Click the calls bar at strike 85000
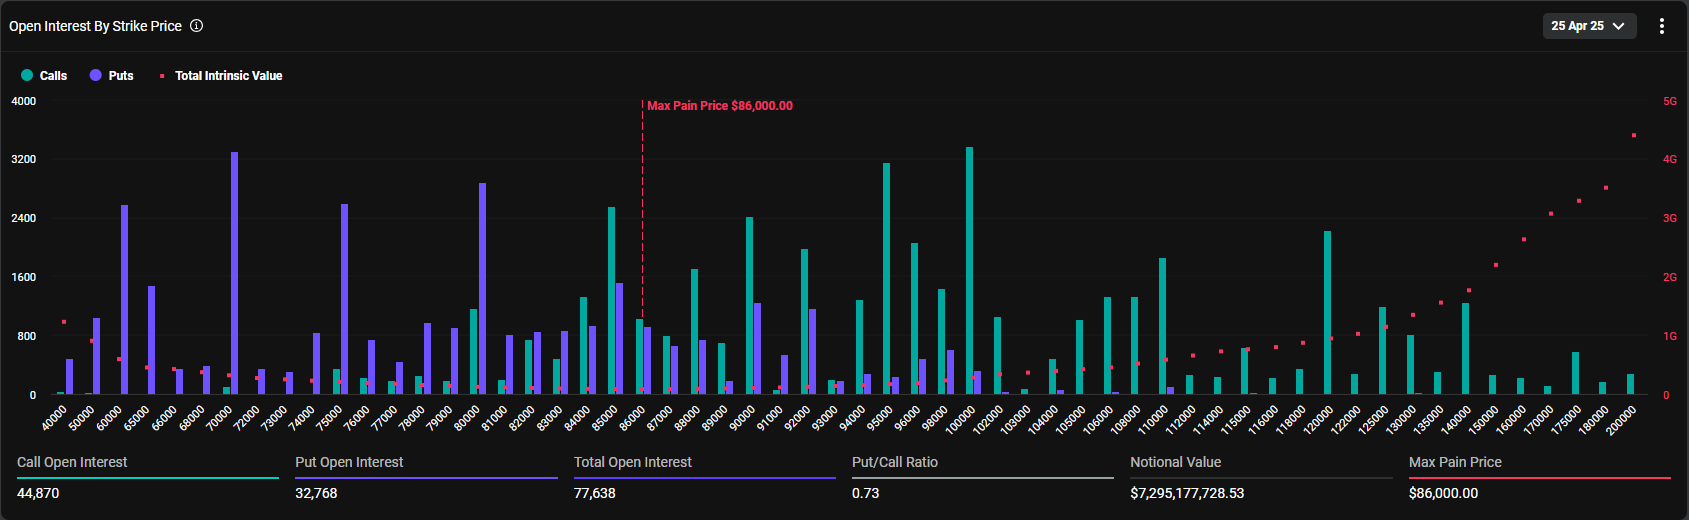The height and width of the screenshot is (520, 1689). (611, 300)
